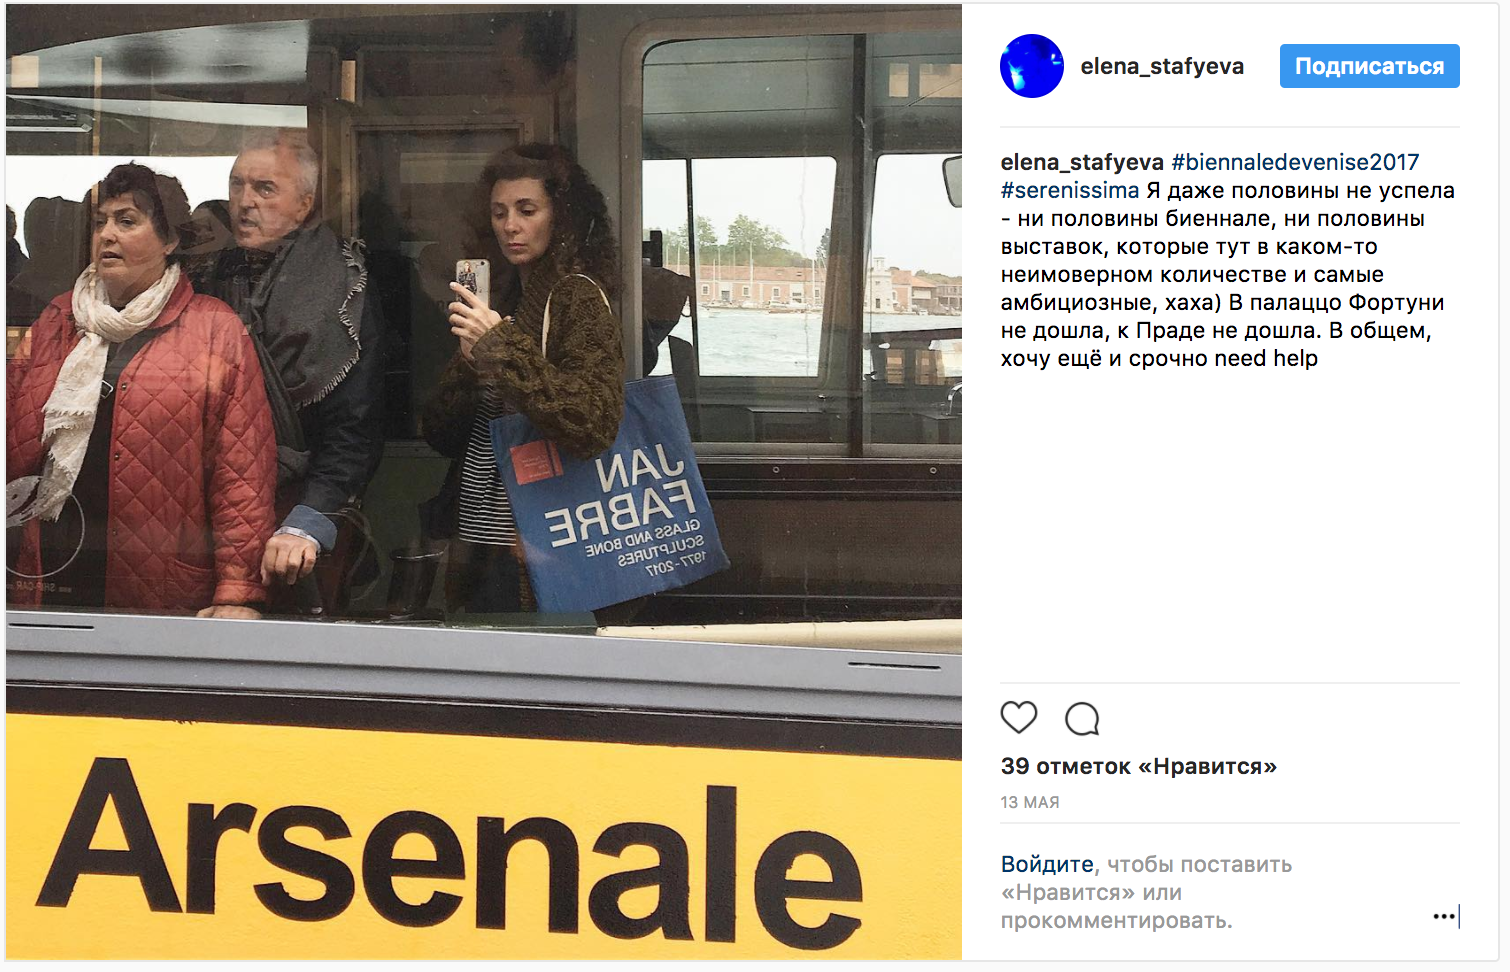
Task: Open the blue elena_stafyeva profile avatar
Action: [x=1032, y=66]
